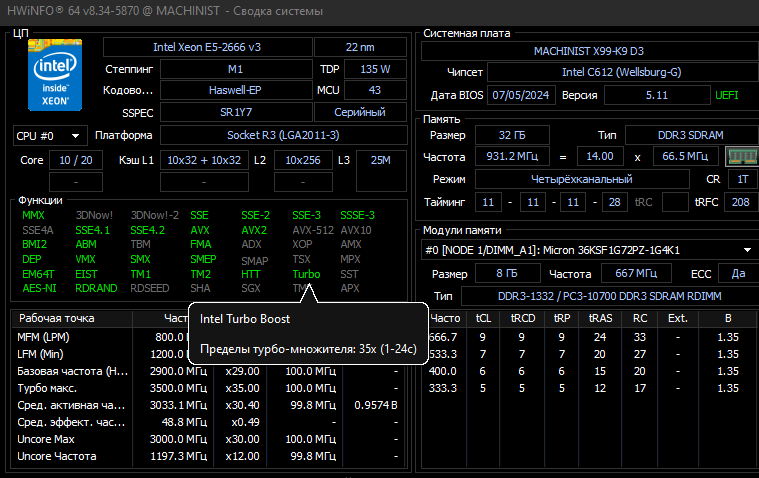Viewport: 759px width, 478px height.
Task: Click the Intel Inside Xeon logo
Action: (55, 75)
